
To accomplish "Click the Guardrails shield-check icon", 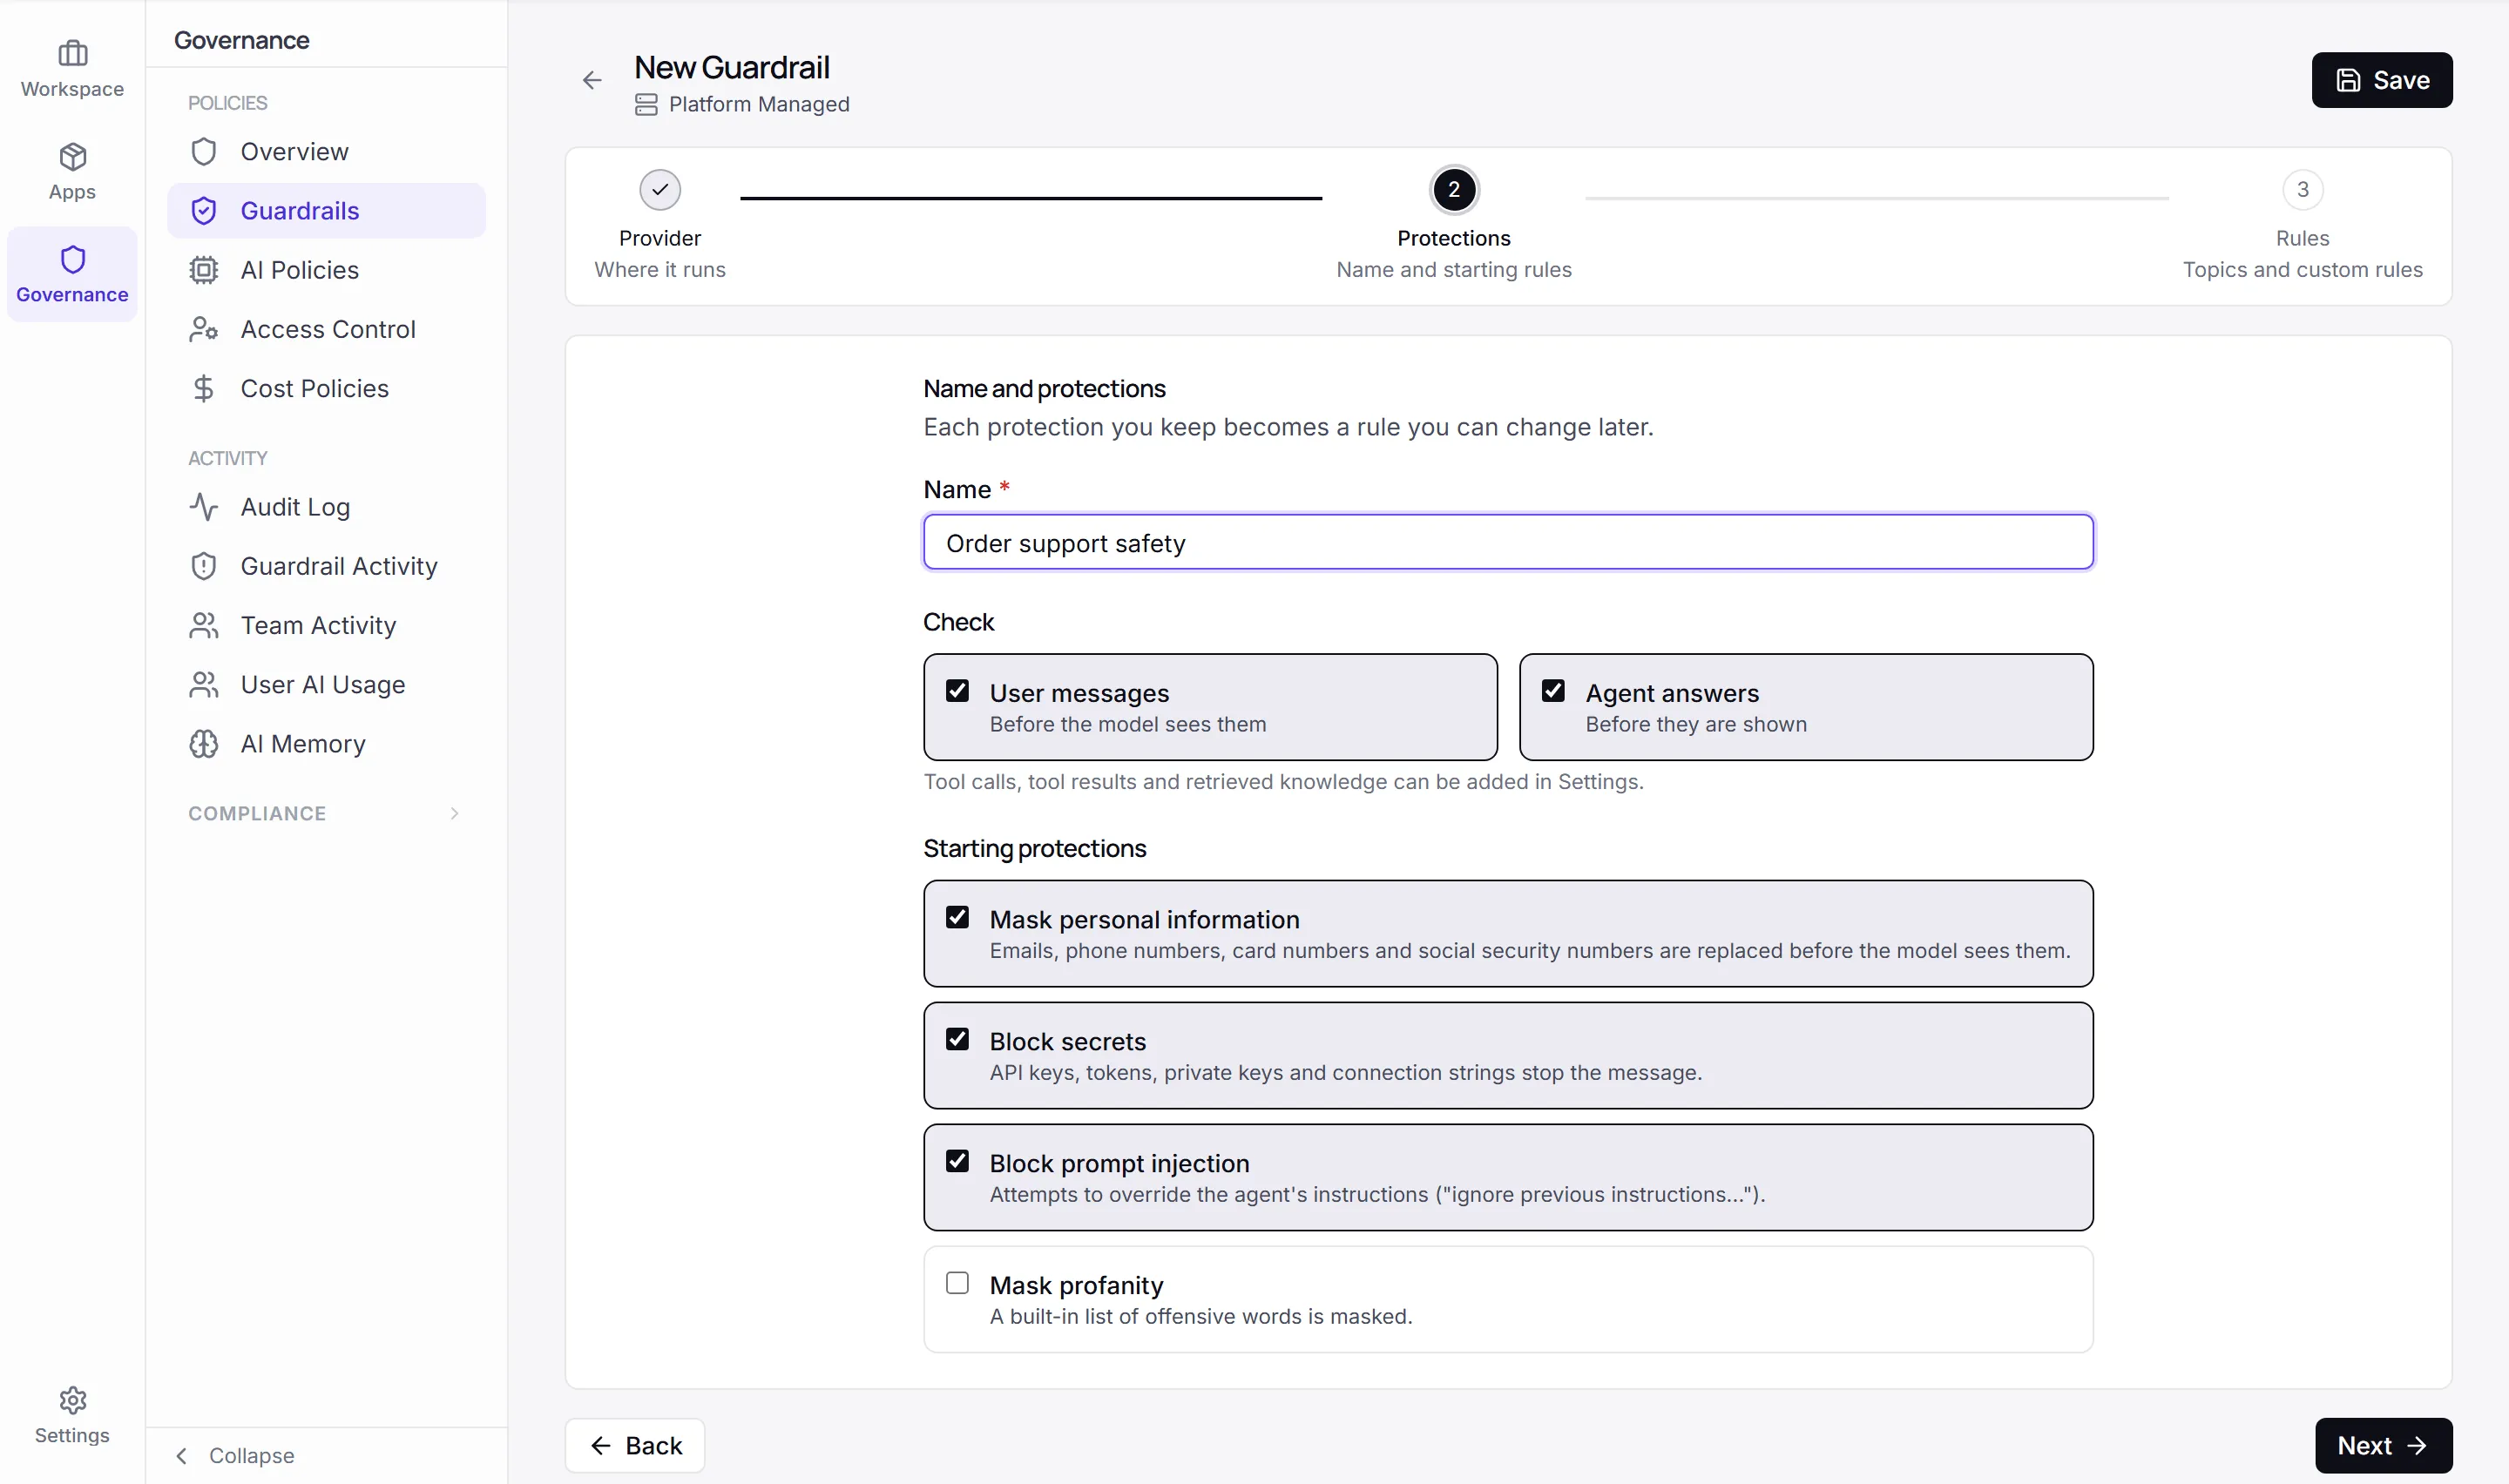I will tap(204, 211).
